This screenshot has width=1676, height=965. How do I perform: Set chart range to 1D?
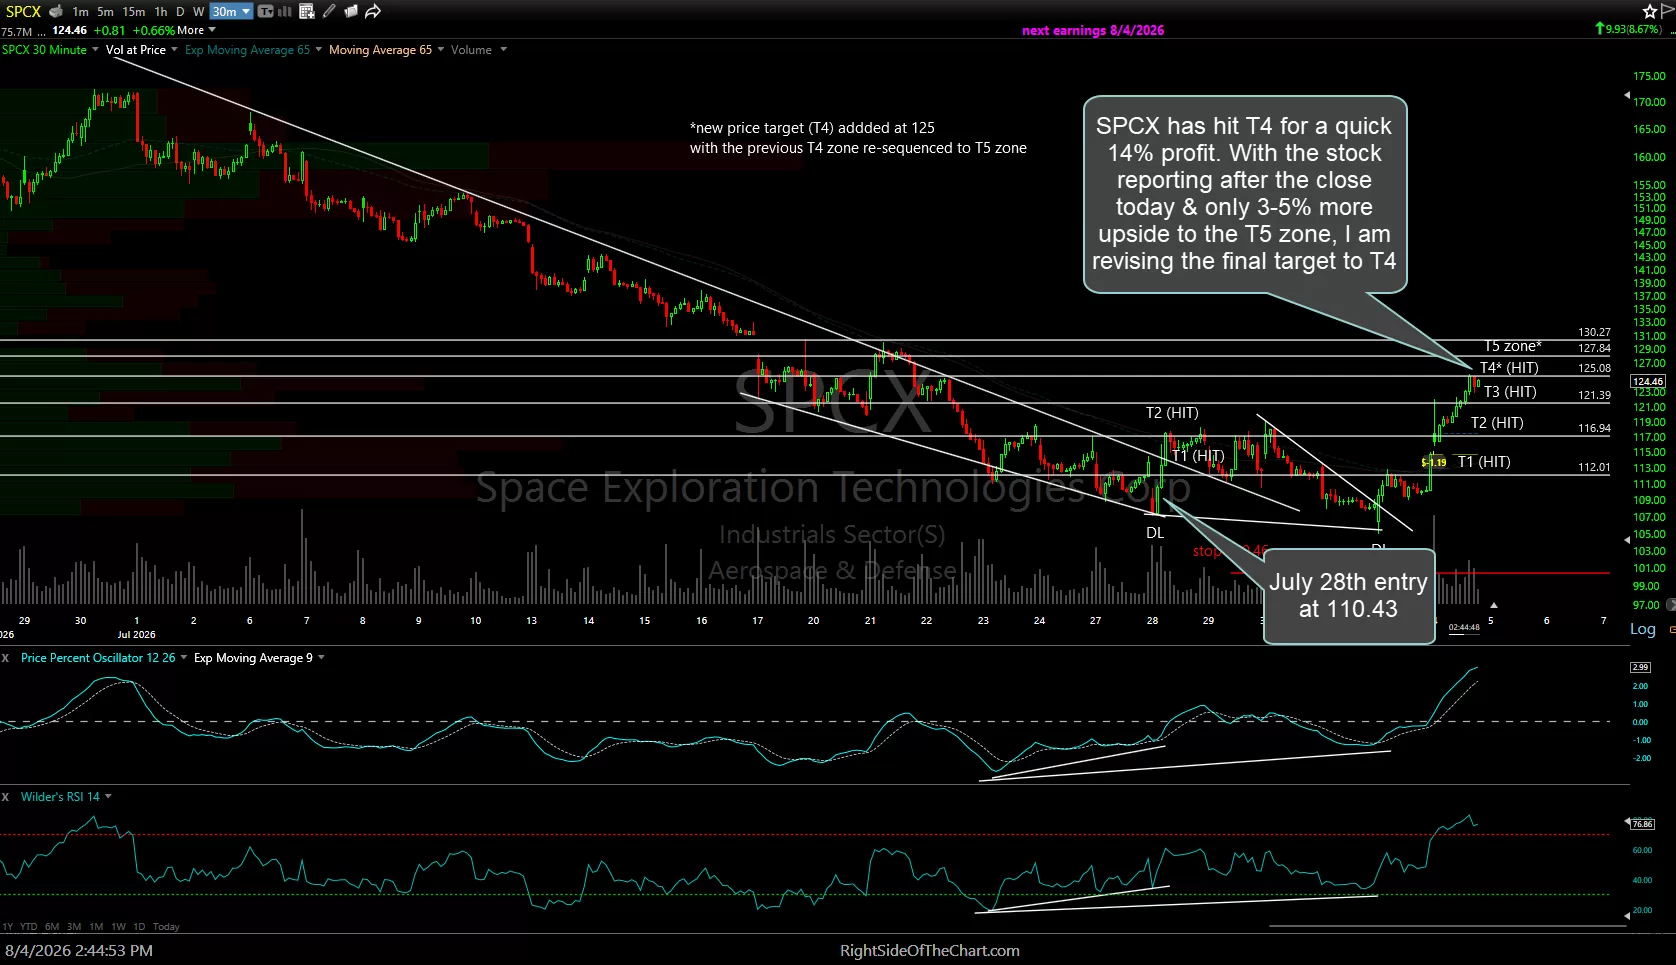click(139, 927)
